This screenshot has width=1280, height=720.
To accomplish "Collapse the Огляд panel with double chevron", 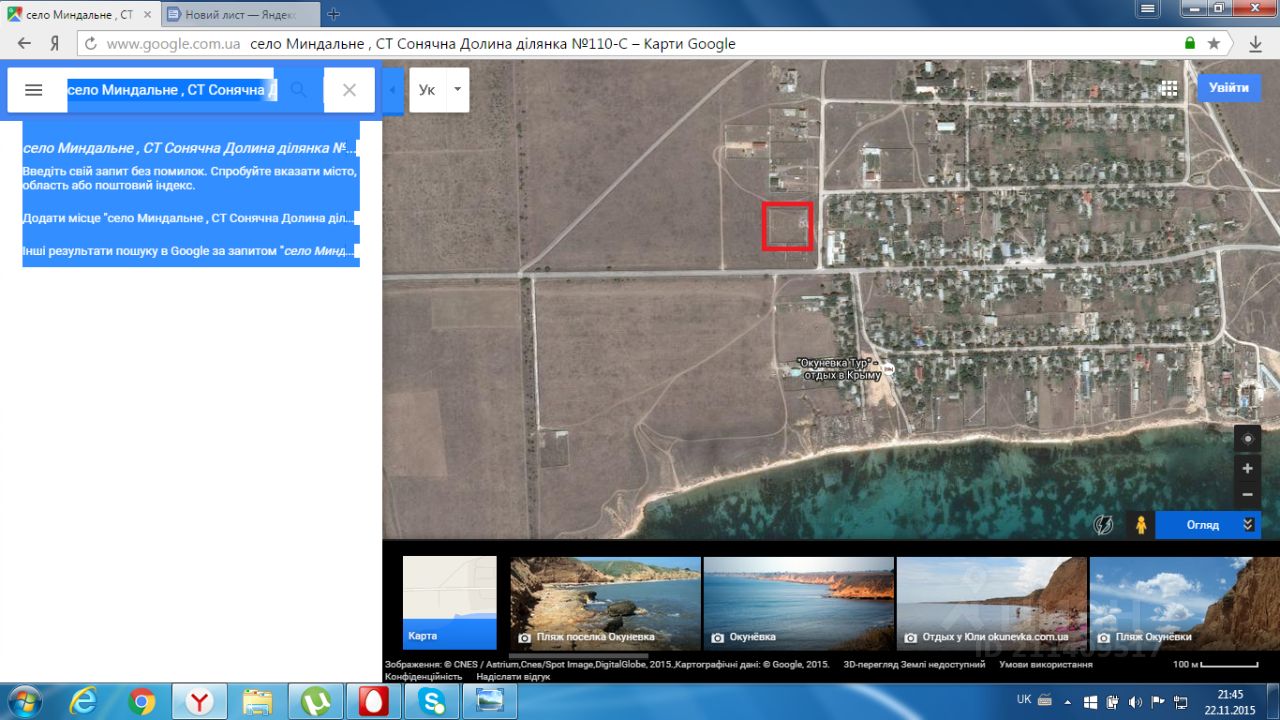I will [x=1248, y=525].
